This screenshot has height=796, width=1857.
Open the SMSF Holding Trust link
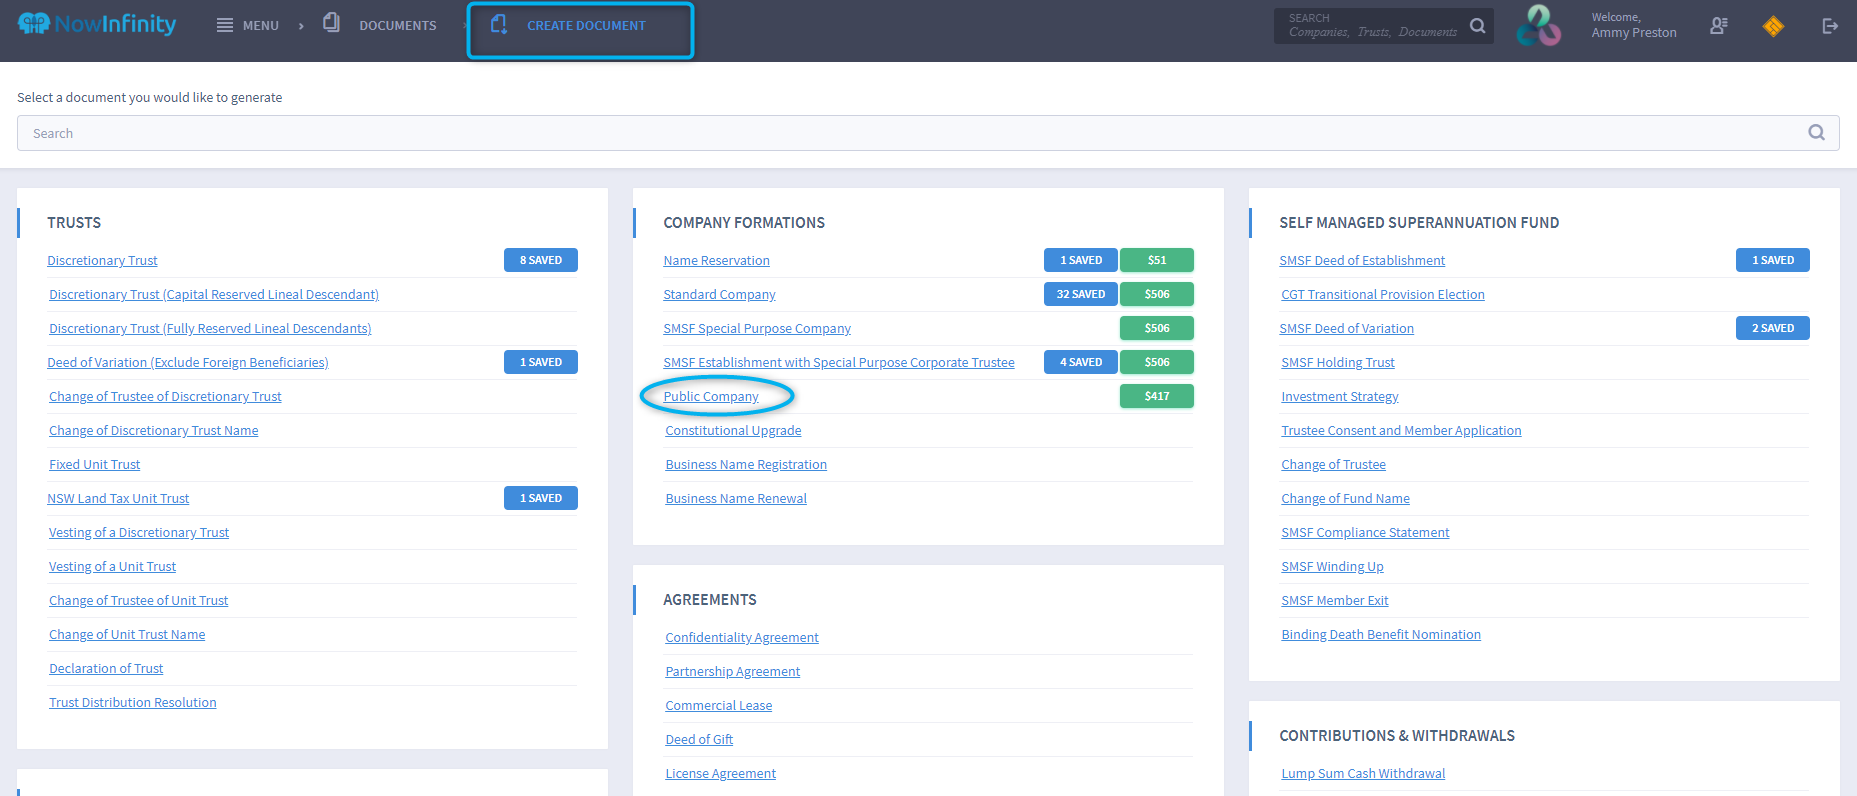1338,362
